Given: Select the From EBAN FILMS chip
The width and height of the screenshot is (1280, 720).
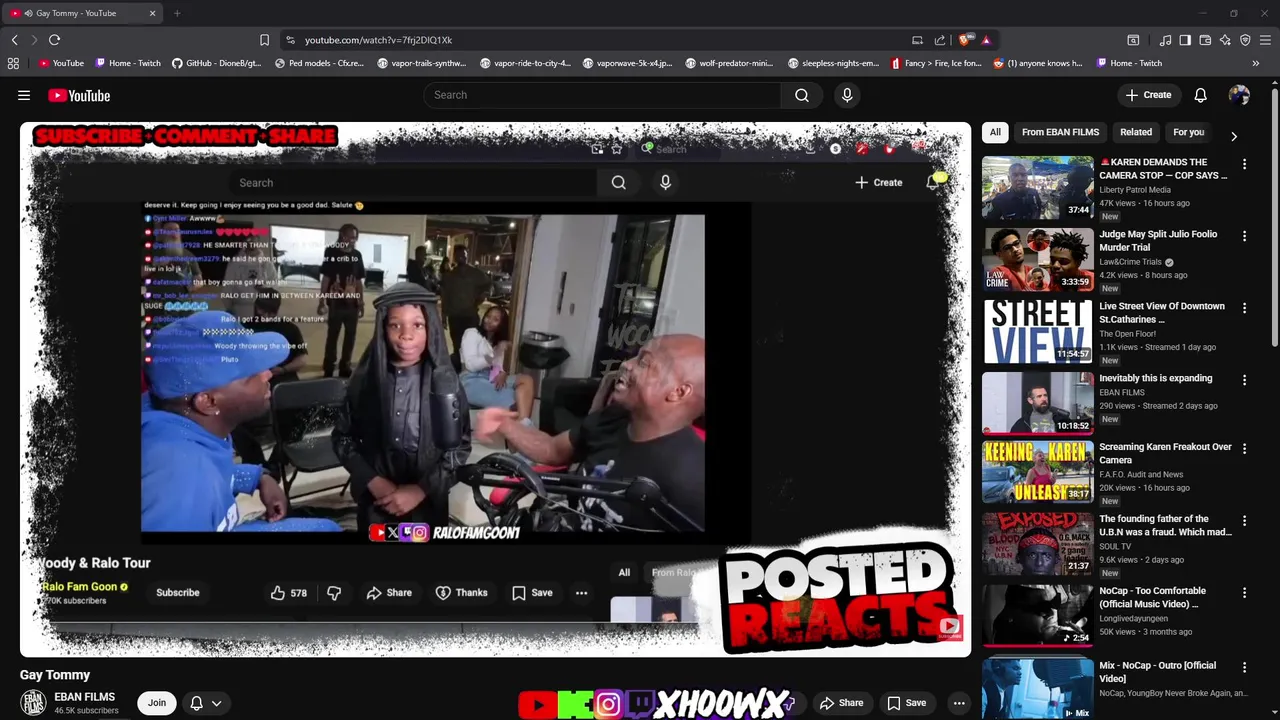Looking at the screenshot, I should pyautogui.click(x=1060, y=132).
